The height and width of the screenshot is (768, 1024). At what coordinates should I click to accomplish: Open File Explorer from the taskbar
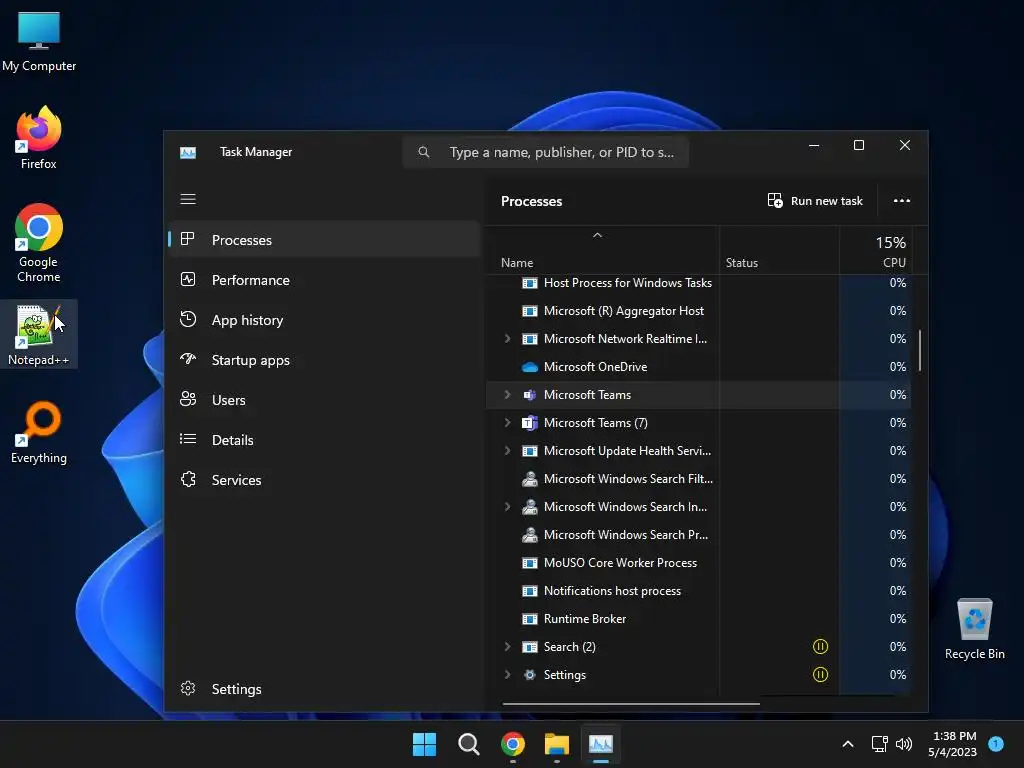[x=556, y=744]
